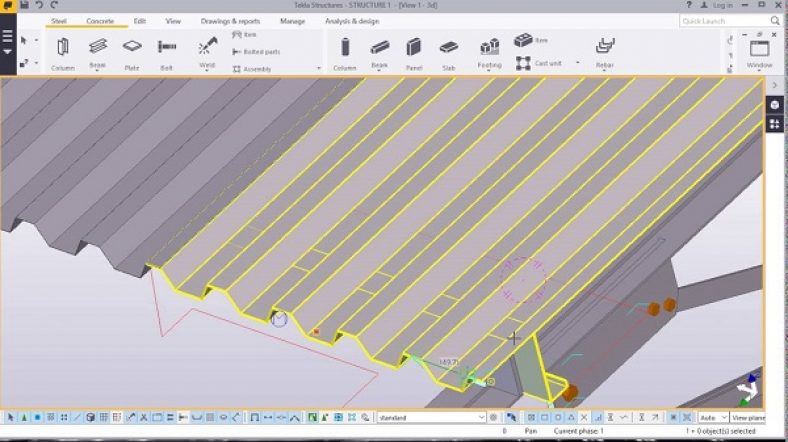The width and height of the screenshot is (788, 442).
Task: Select the steel Column tool
Action: coord(62,50)
